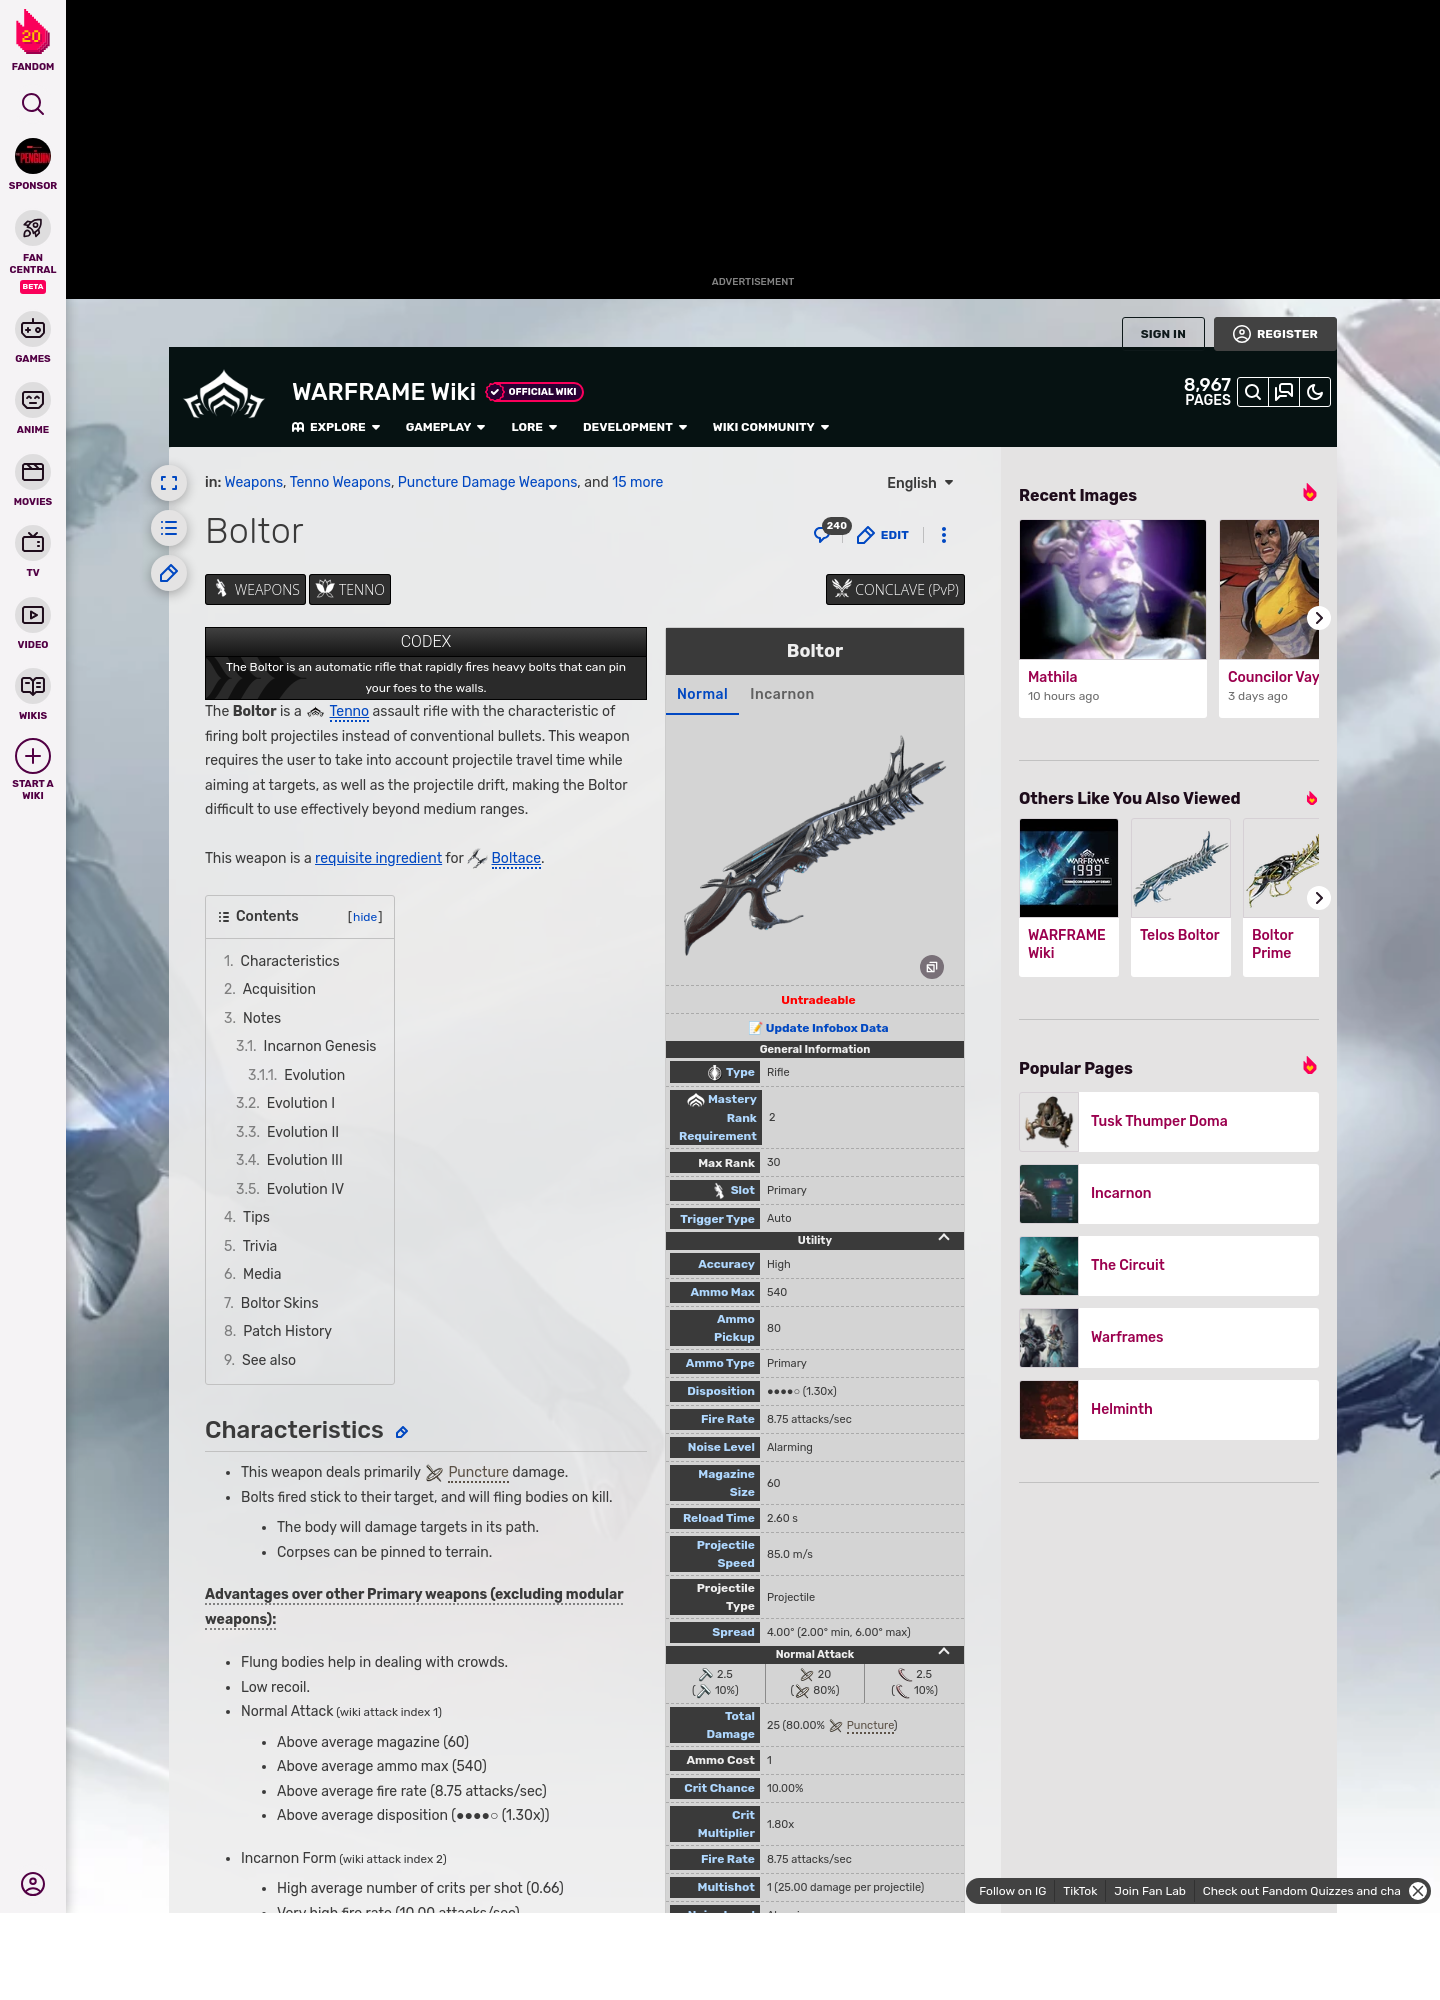This screenshot has width=1440, height=2000.
Task: Open the Conclave (PvP) tab
Action: [x=895, y=590]
